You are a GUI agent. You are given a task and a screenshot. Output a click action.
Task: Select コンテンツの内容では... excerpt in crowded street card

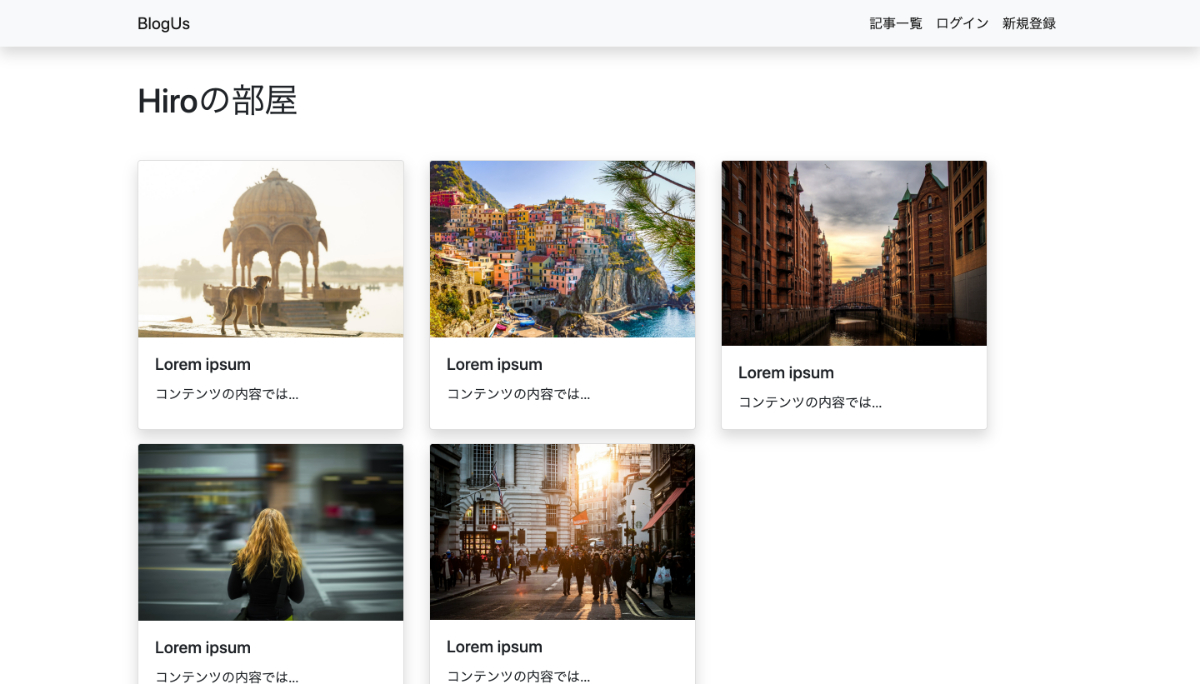pyautogui.click(x=518, y=676)
